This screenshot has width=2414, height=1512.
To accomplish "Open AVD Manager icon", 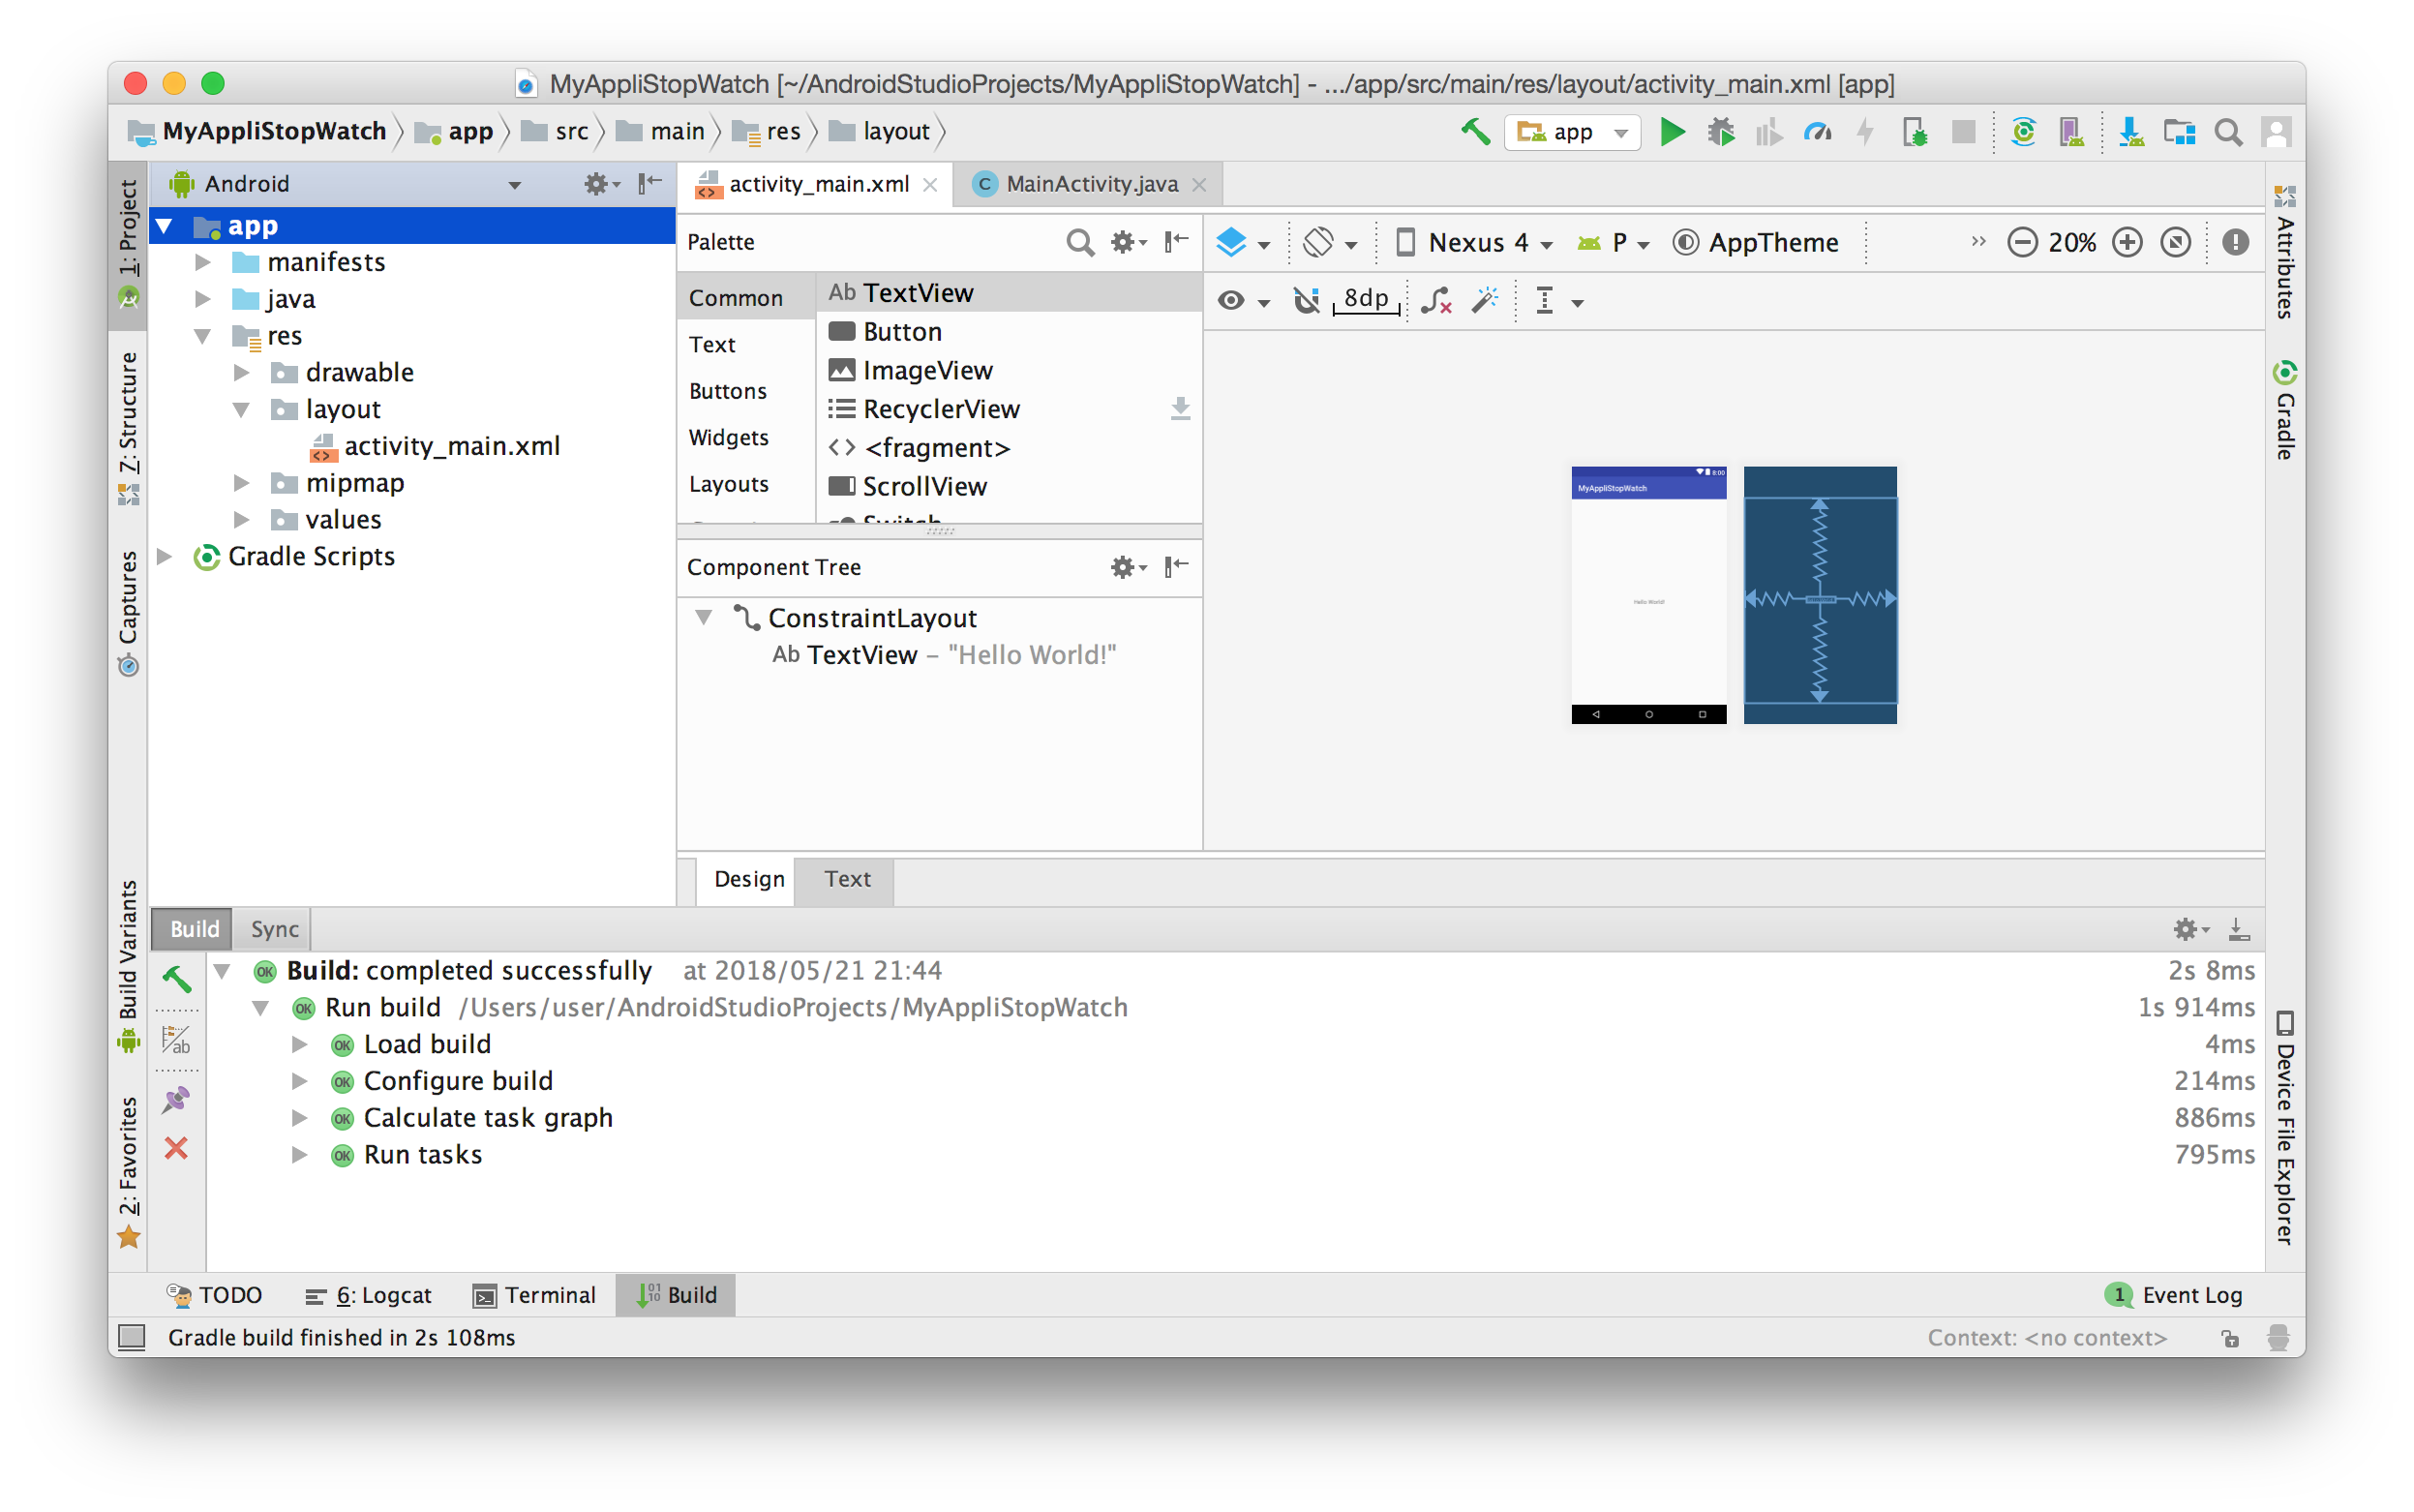I will coord(2071,132).
